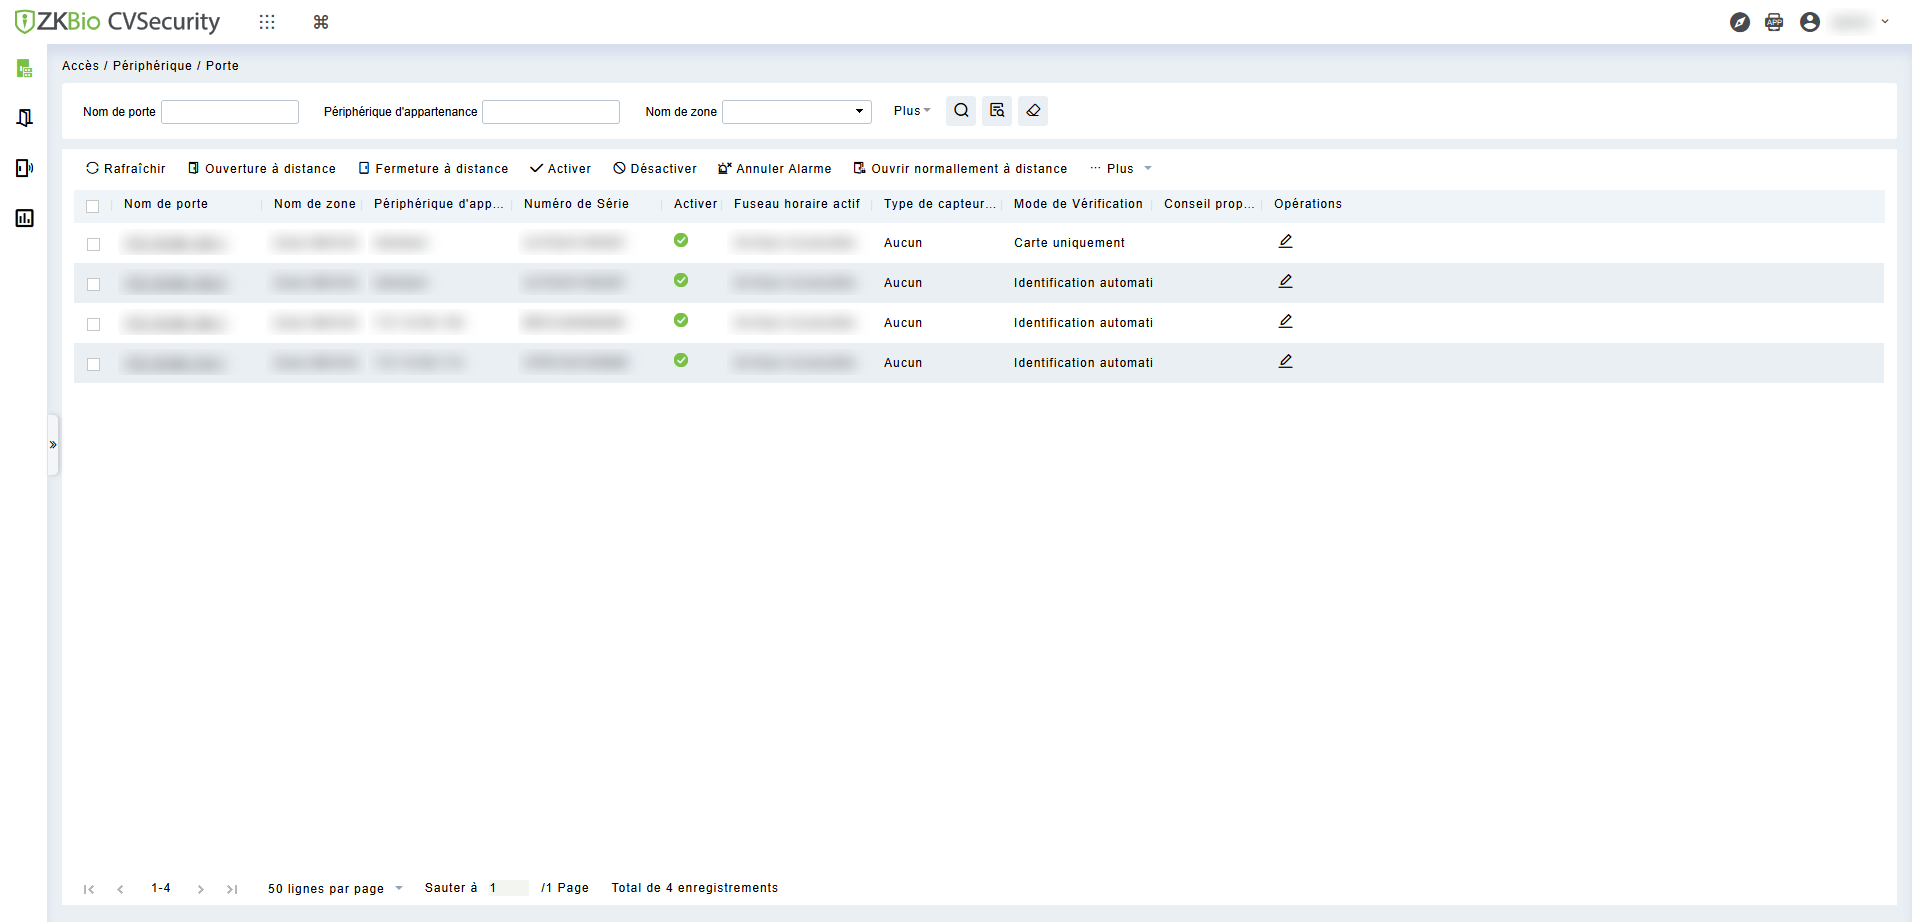
Task: Open the reports chart icon in sidebar
Action: pos(25,218)
